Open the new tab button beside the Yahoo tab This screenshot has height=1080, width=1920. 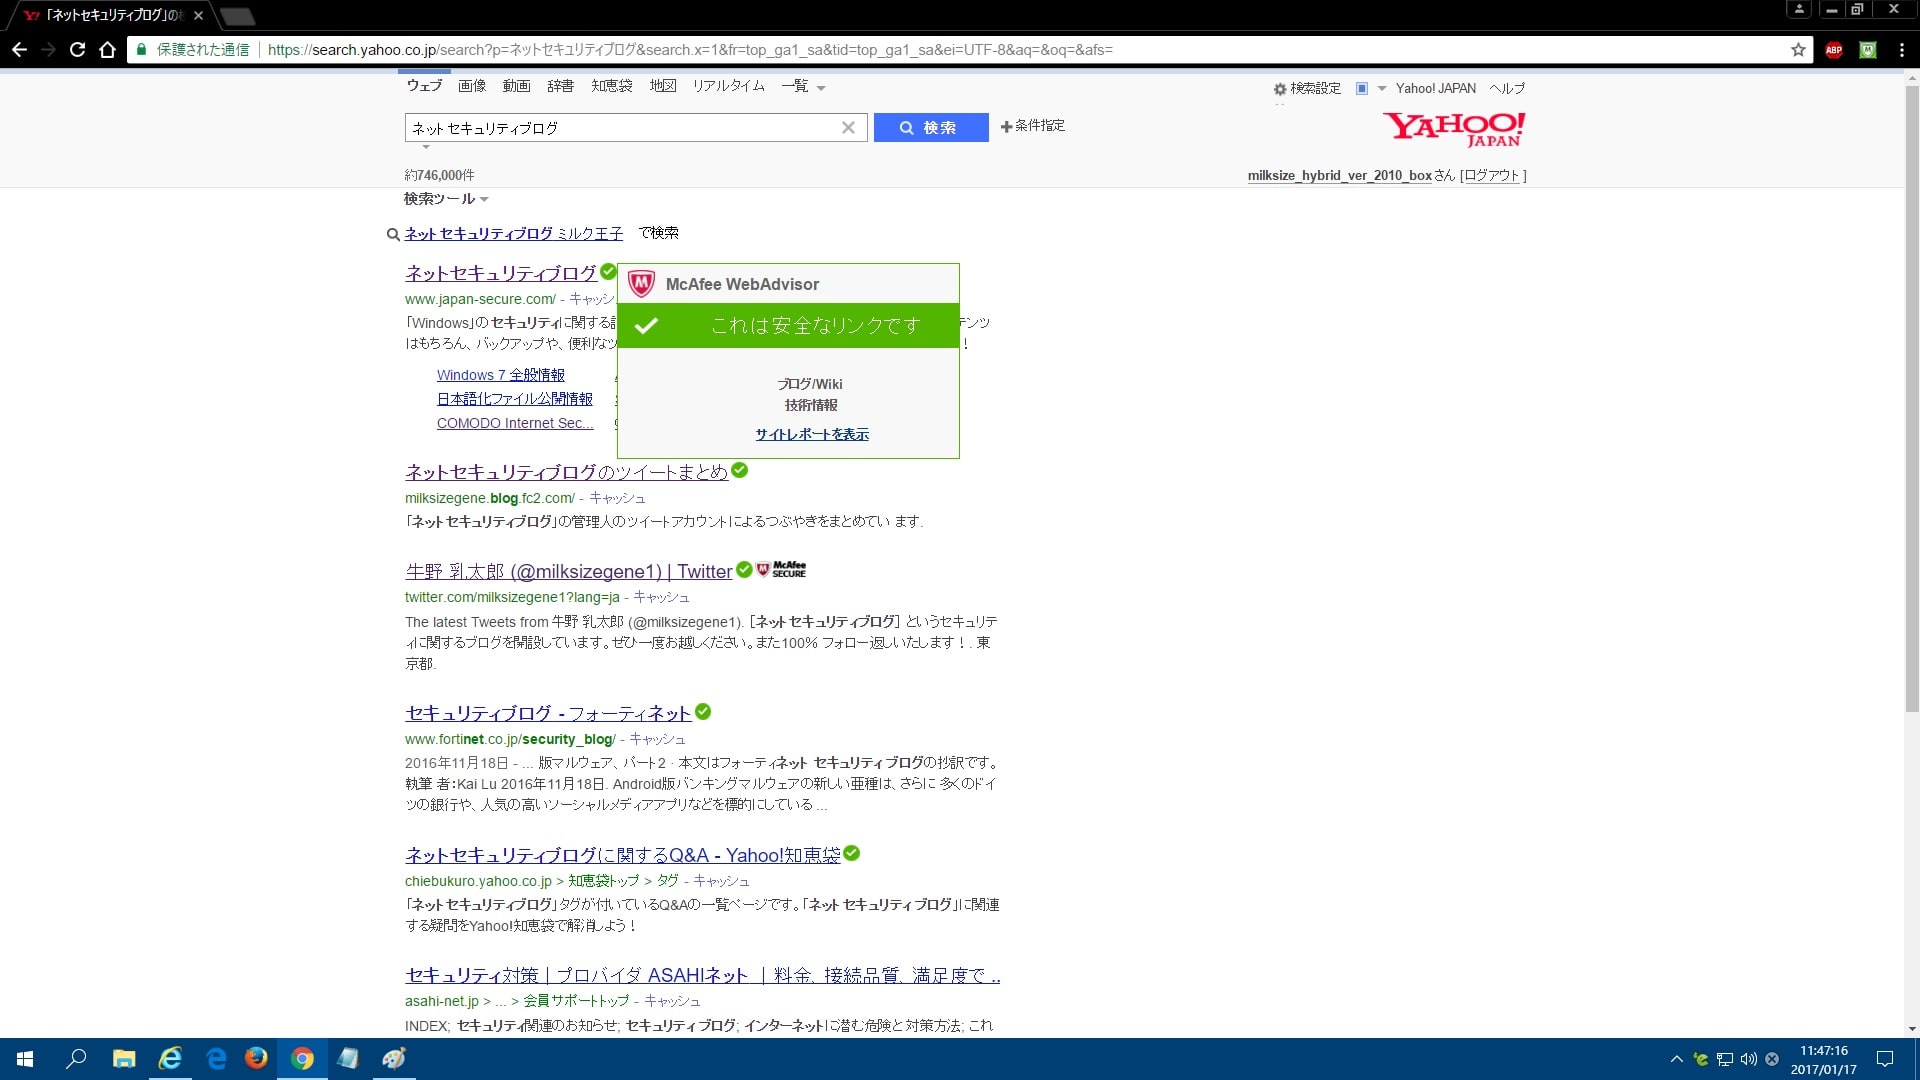click(x=236, y=16)
